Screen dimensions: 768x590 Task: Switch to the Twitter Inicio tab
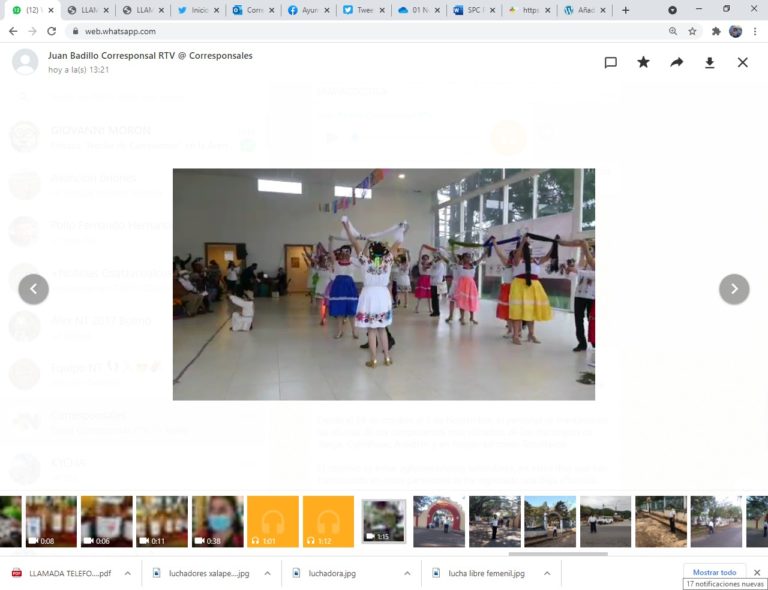tap(196, 10)
